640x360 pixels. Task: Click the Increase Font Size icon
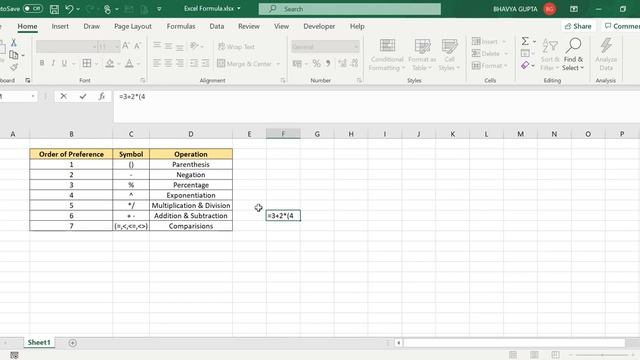(x=126, y=46)
